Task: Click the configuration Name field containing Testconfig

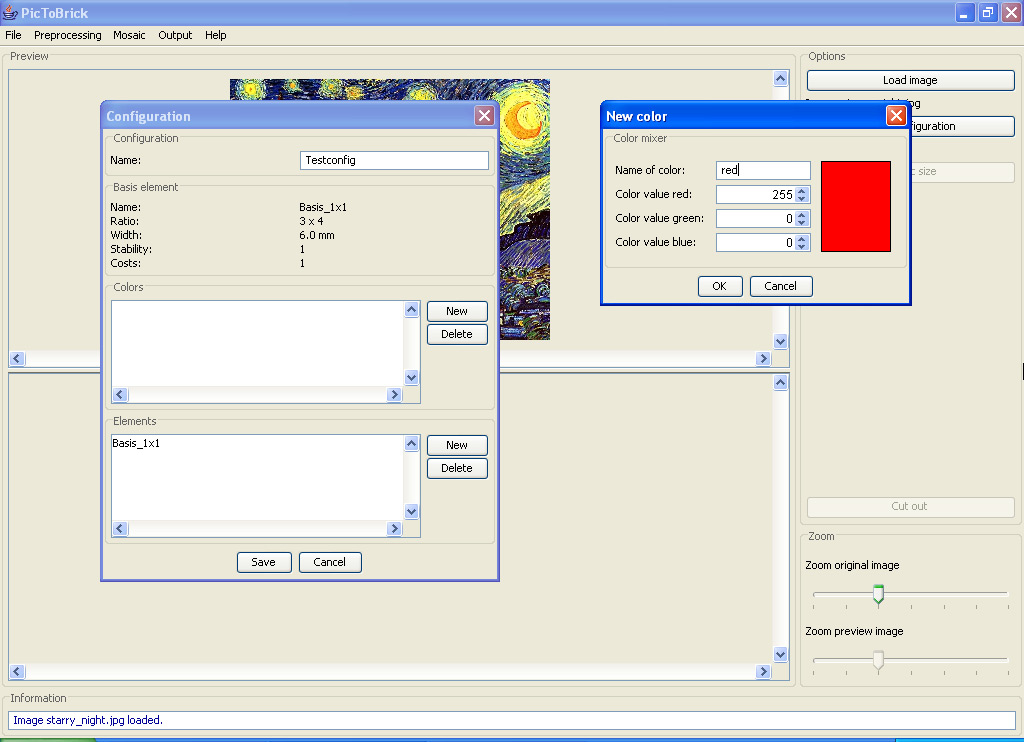Action: [394, 160]
